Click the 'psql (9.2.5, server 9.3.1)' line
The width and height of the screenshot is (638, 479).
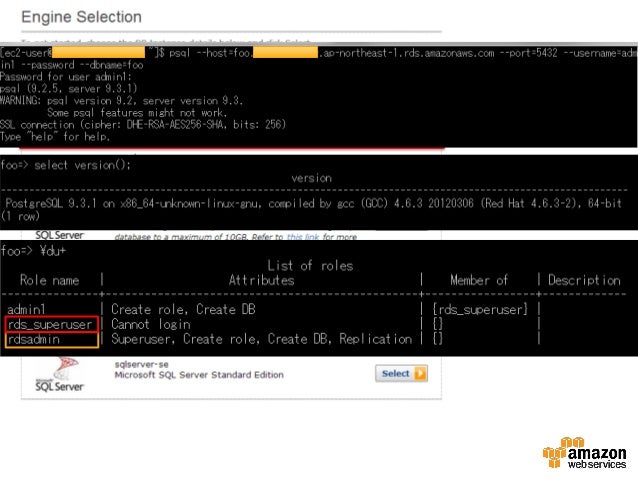[x=68, y=89]
